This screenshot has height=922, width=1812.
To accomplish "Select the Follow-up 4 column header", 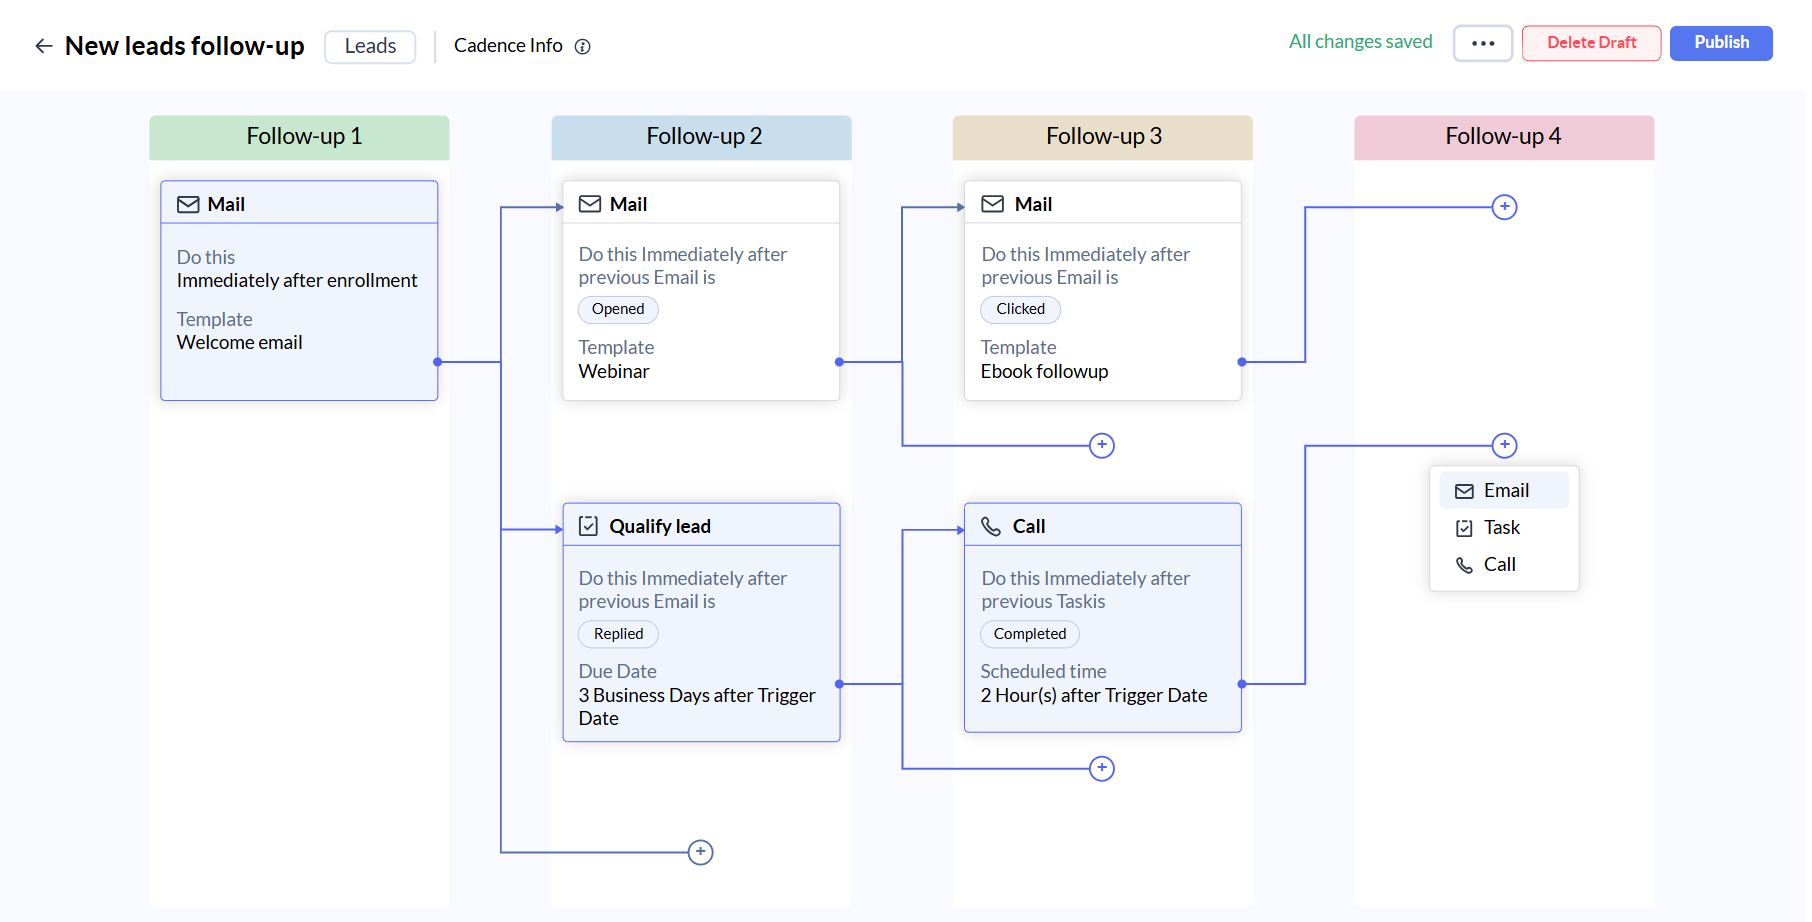I will [x=1504, y=137].
